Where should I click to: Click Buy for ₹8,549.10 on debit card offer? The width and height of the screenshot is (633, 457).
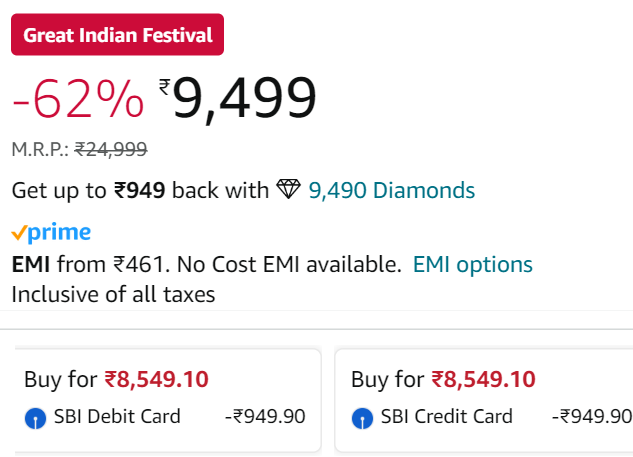pyautogui.click(x=116, y=379)
